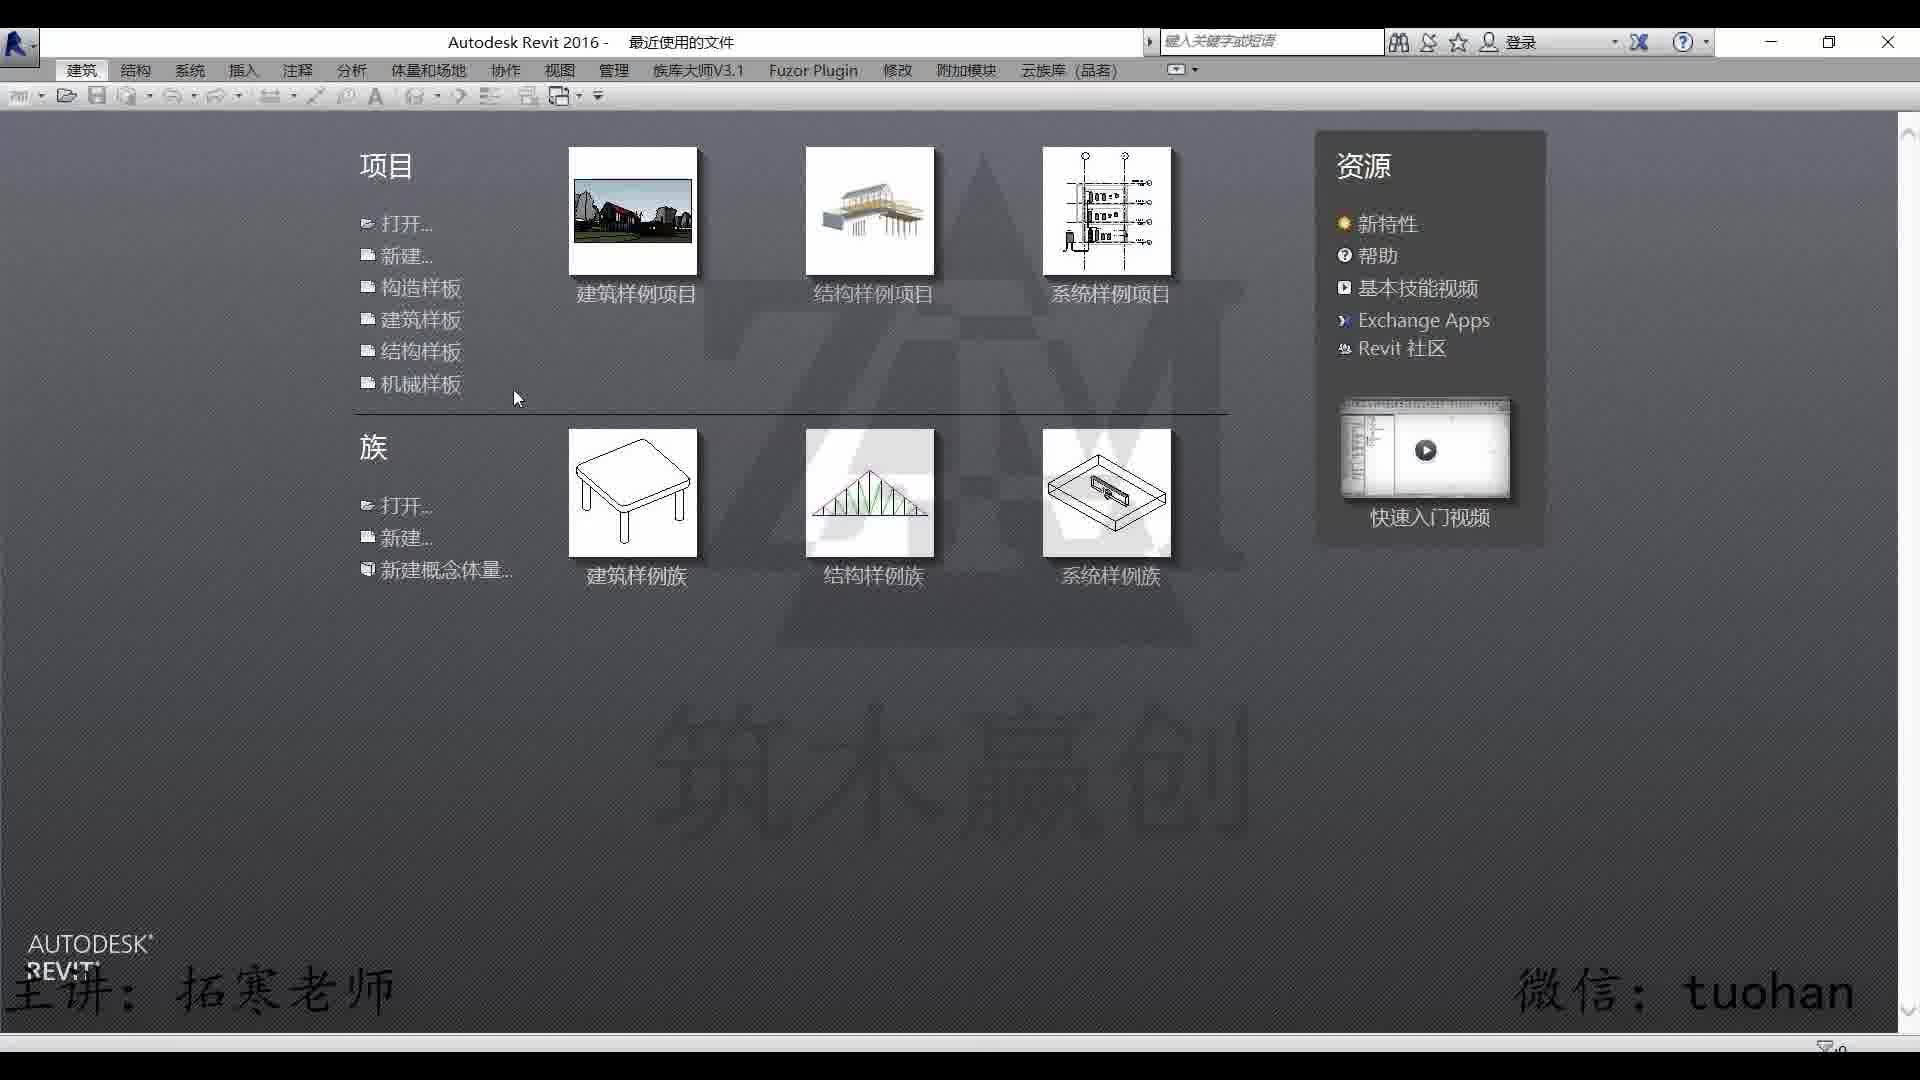Viewport: 1920px width, 1080px height.
Task: Open the 插入 ribbon tab
Action: pos(244,70)
